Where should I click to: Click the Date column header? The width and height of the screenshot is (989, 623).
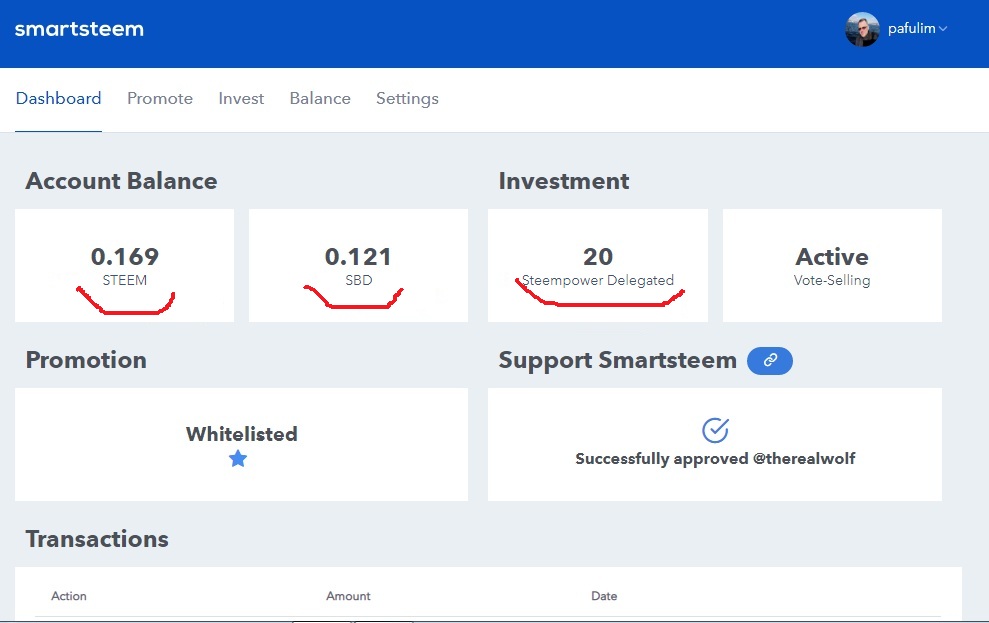tap(604, 596)
